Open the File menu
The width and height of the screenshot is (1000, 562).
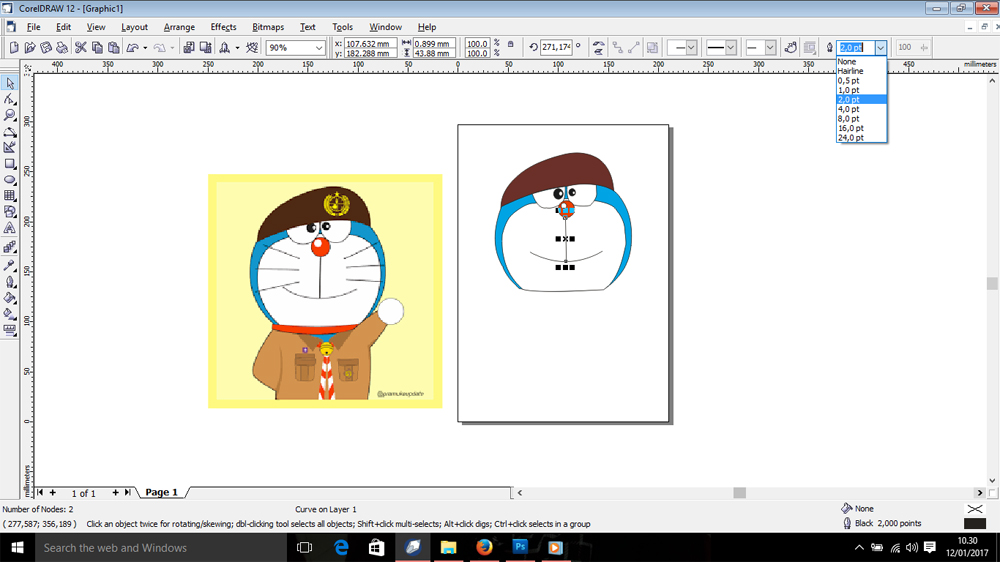pyautogui.click(x=33, y=27)
